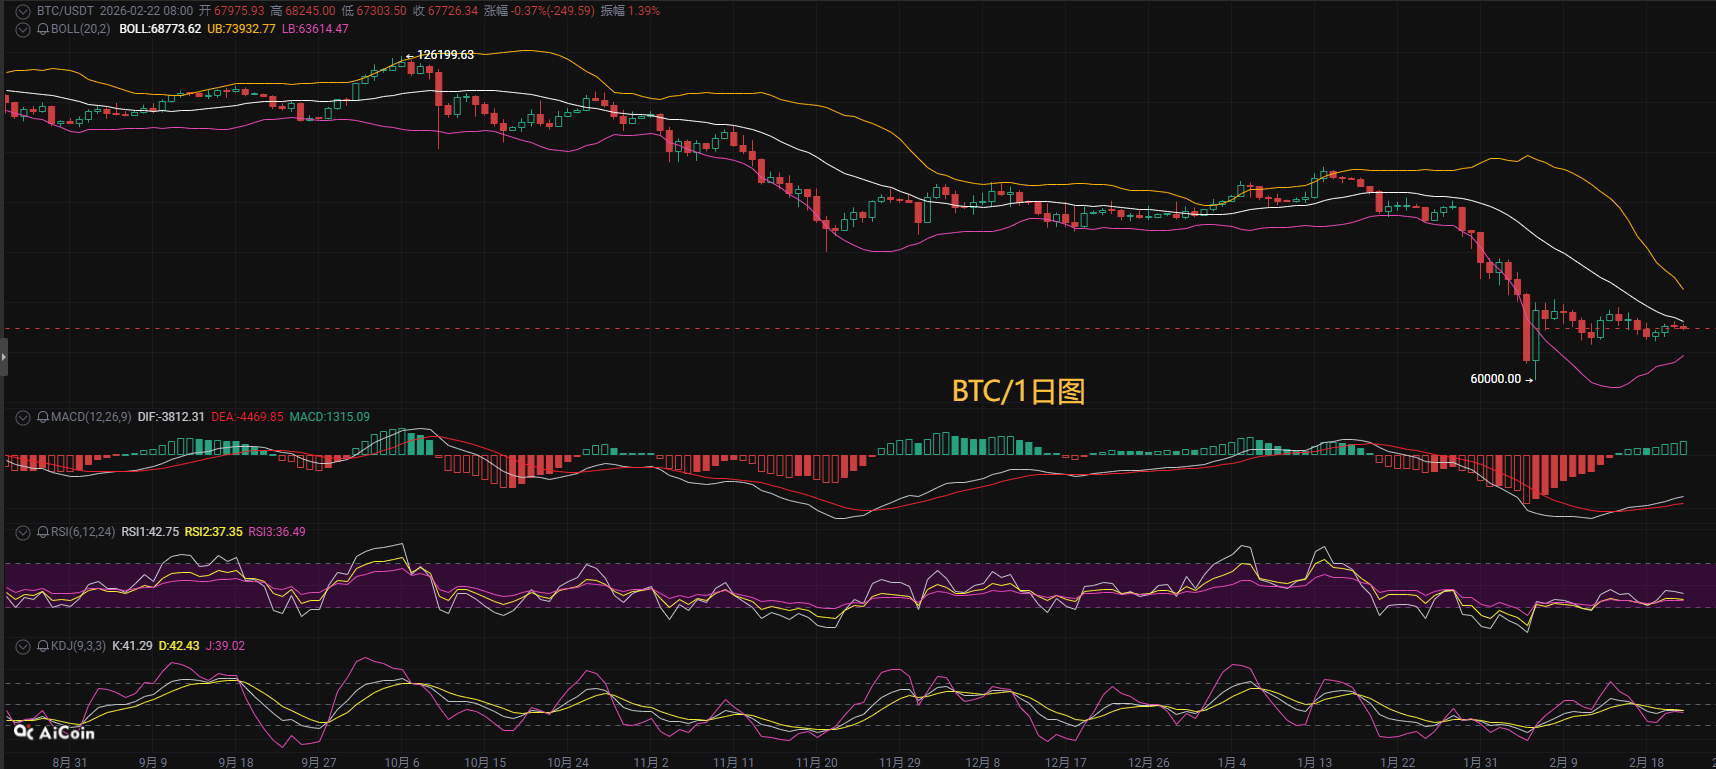Viewport: 1716px width, 769px height.
Task: Collapse the RSI indicator panel
Action: [x=23, y=532]
